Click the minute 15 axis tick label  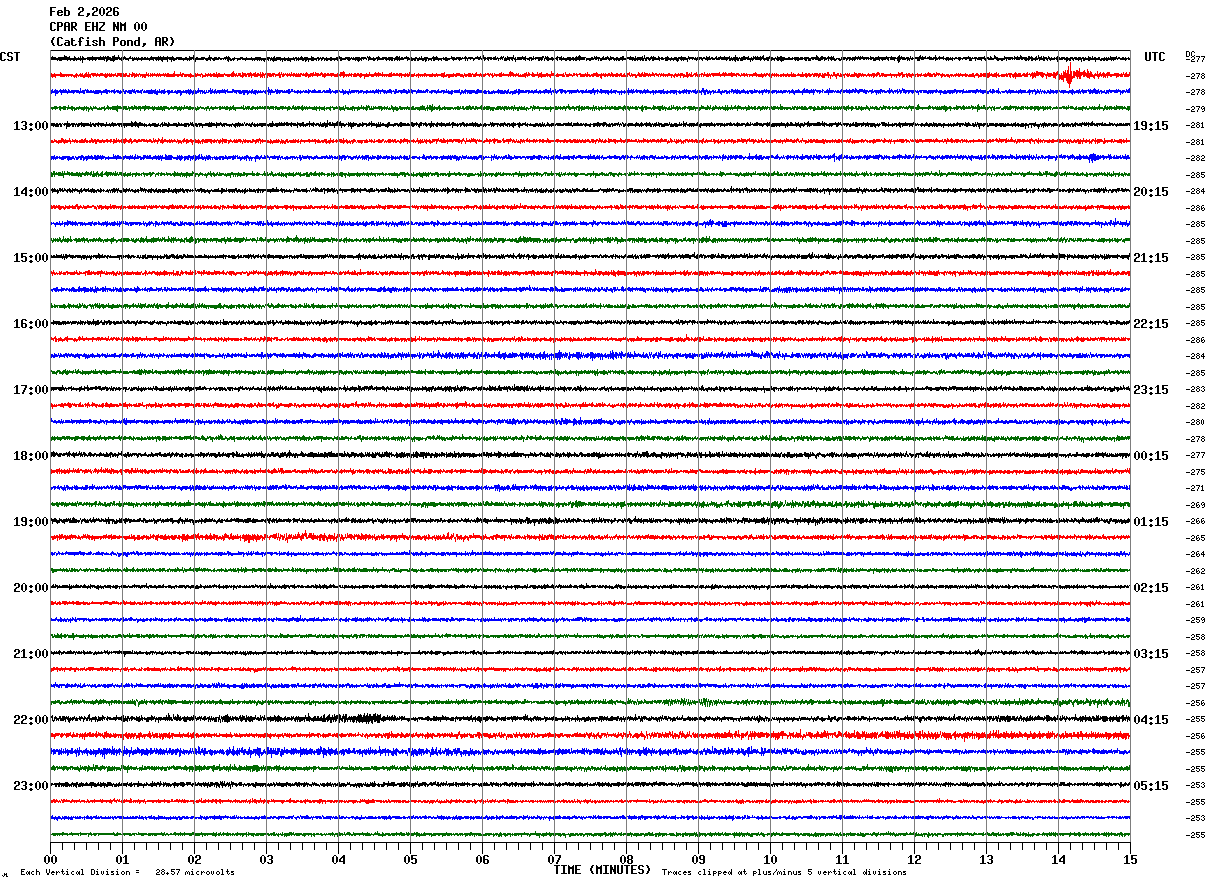[1130, 859]
